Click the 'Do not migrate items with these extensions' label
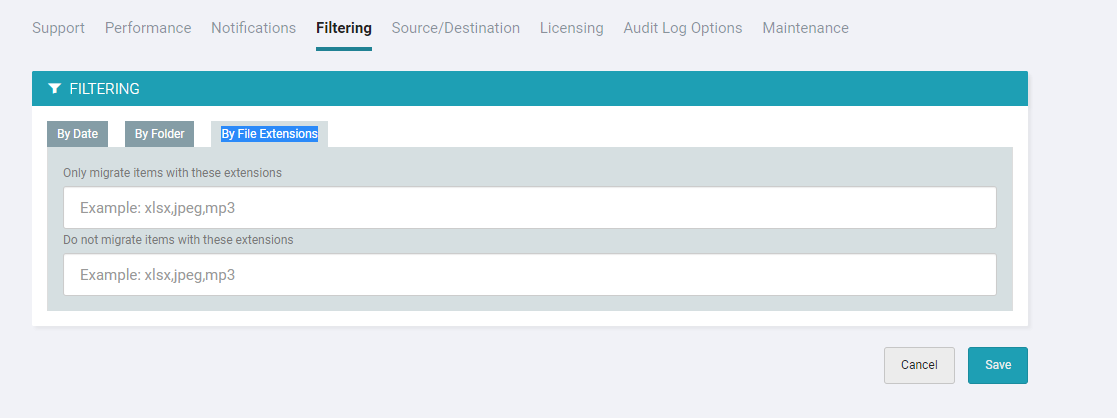 [178, 240]
